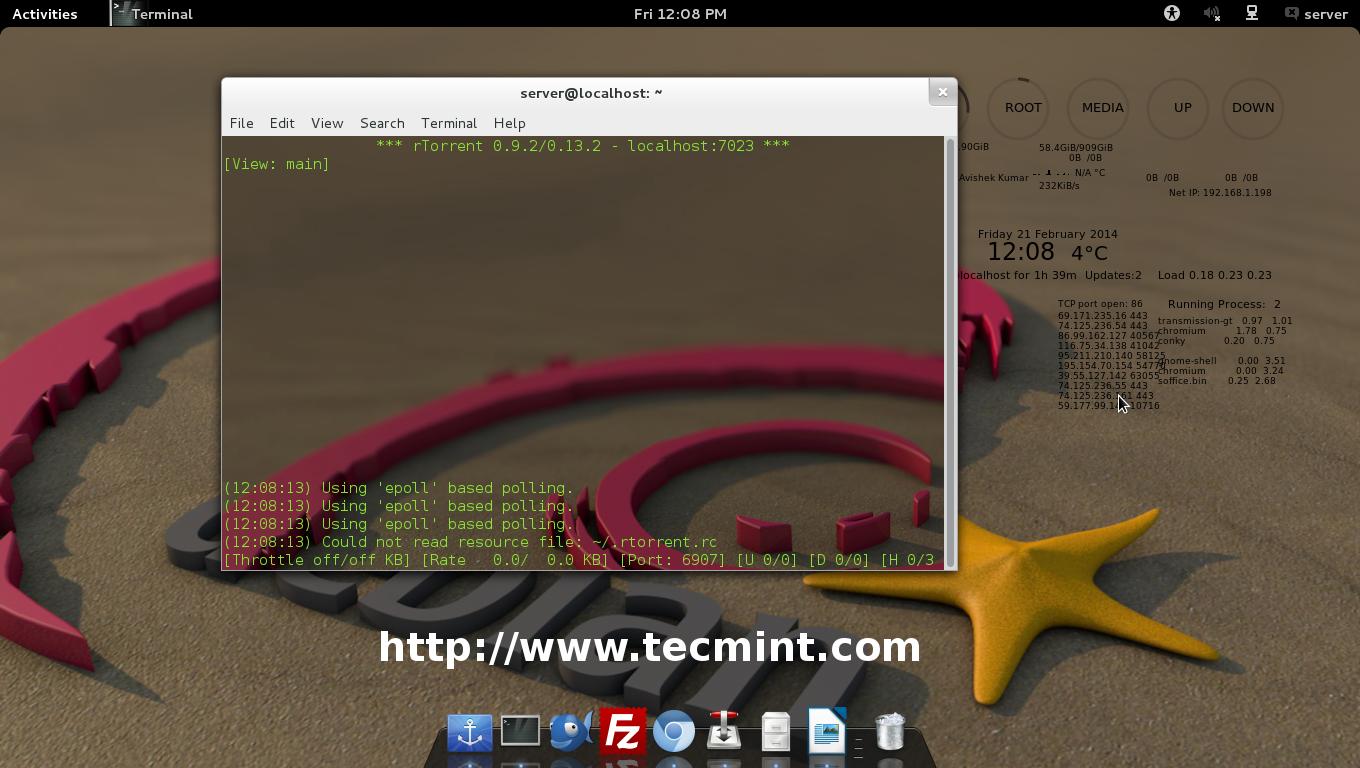Open the Edit menu of the terminal

click(x=282, y=123)
